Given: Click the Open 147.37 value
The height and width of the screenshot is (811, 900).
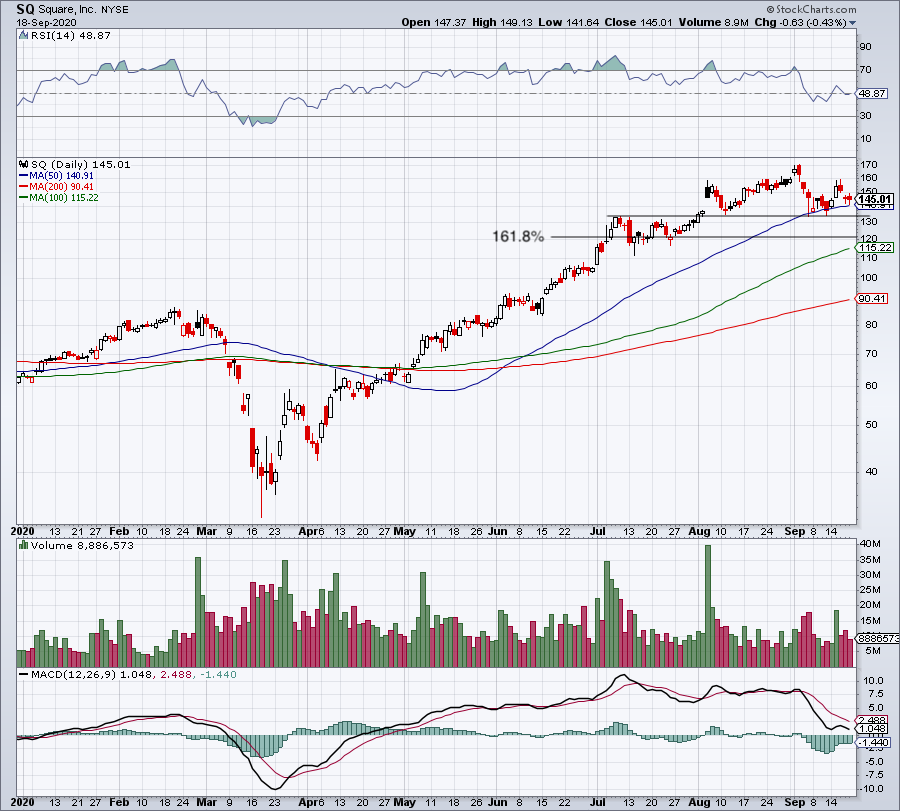Looking at the screenshot, I should pos(433,22).
